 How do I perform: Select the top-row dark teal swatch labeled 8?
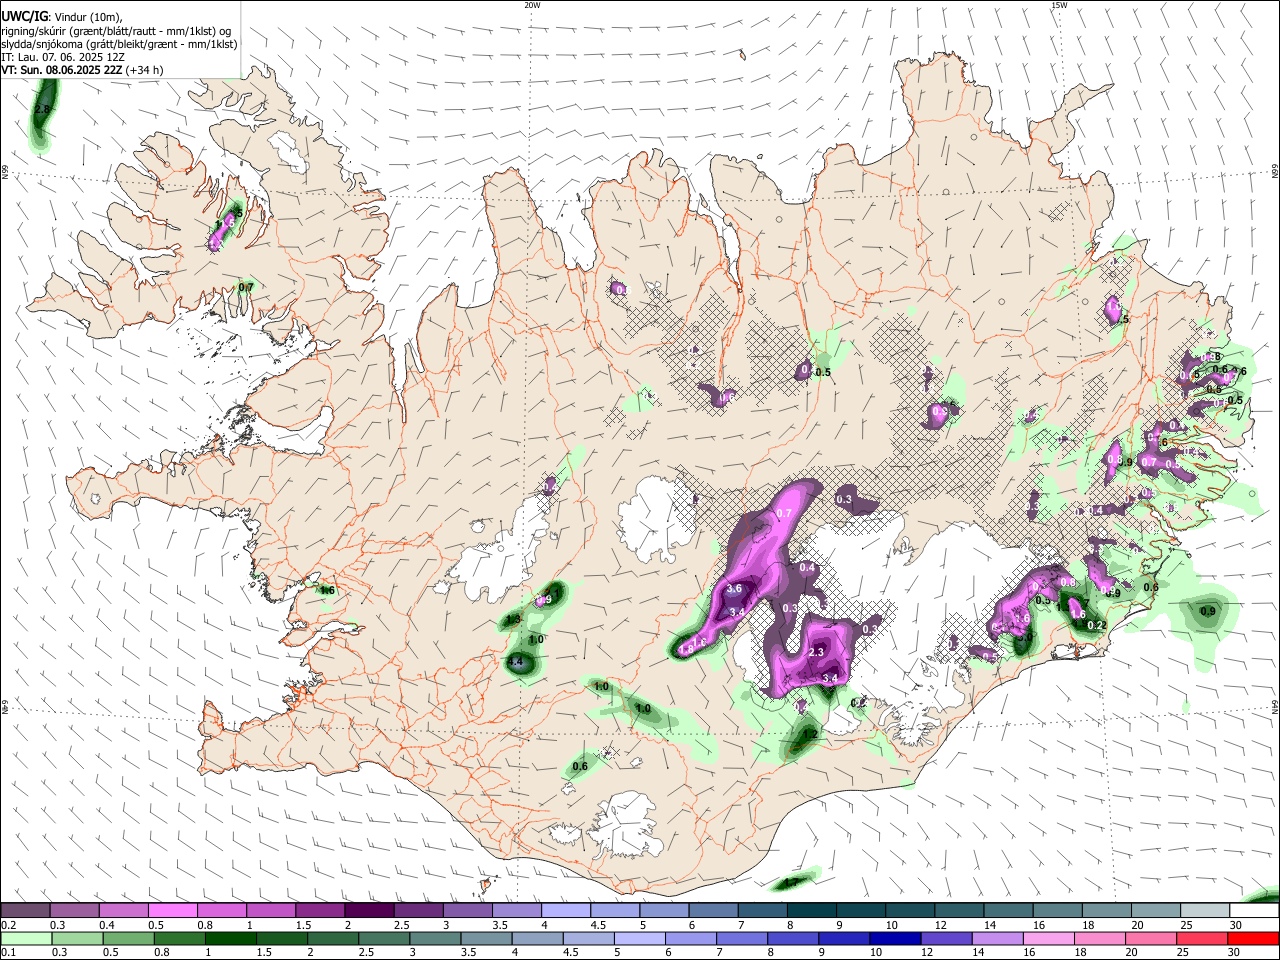[812, 910]
